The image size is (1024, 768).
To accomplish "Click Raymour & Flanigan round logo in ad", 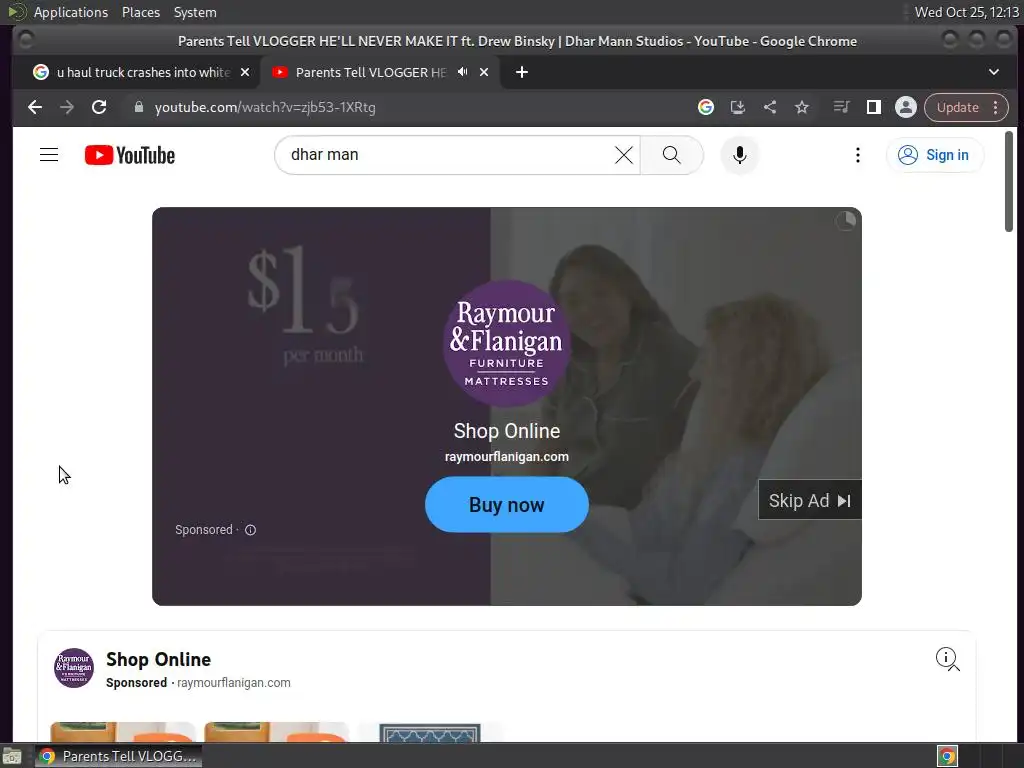I will coord(507,344).
